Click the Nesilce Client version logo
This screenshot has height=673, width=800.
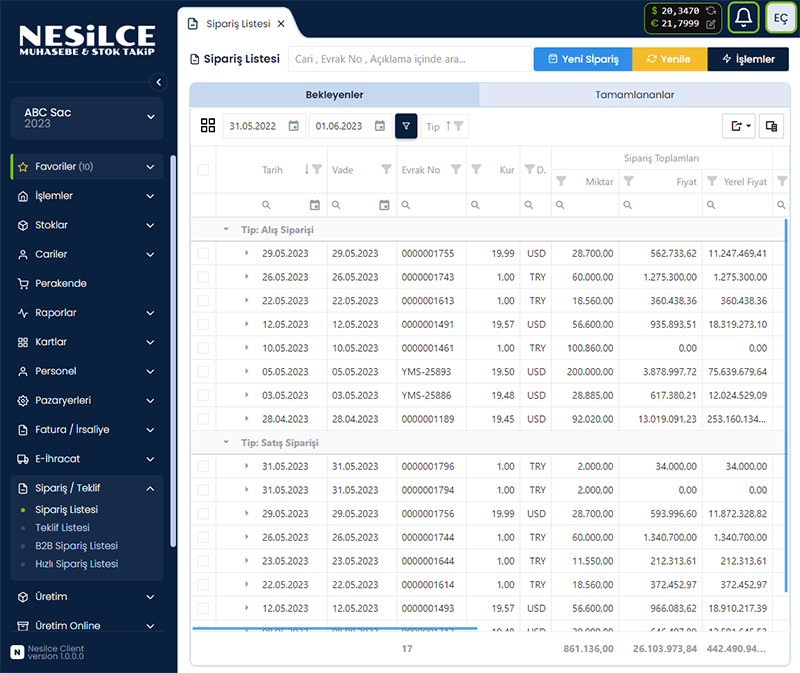tap(17, 652)
